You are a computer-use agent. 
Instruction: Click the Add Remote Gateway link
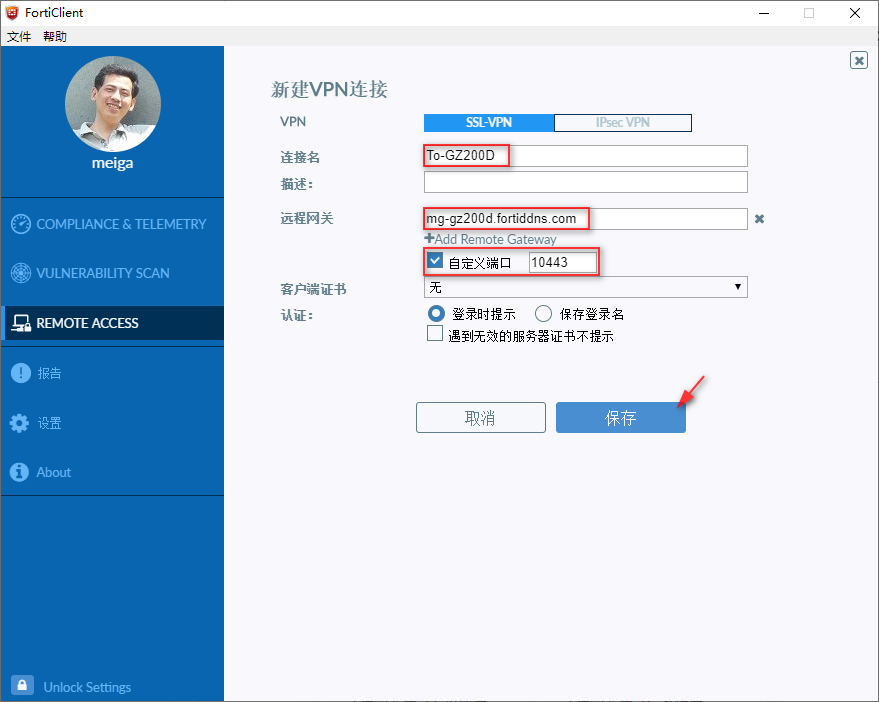click(491, 239)
